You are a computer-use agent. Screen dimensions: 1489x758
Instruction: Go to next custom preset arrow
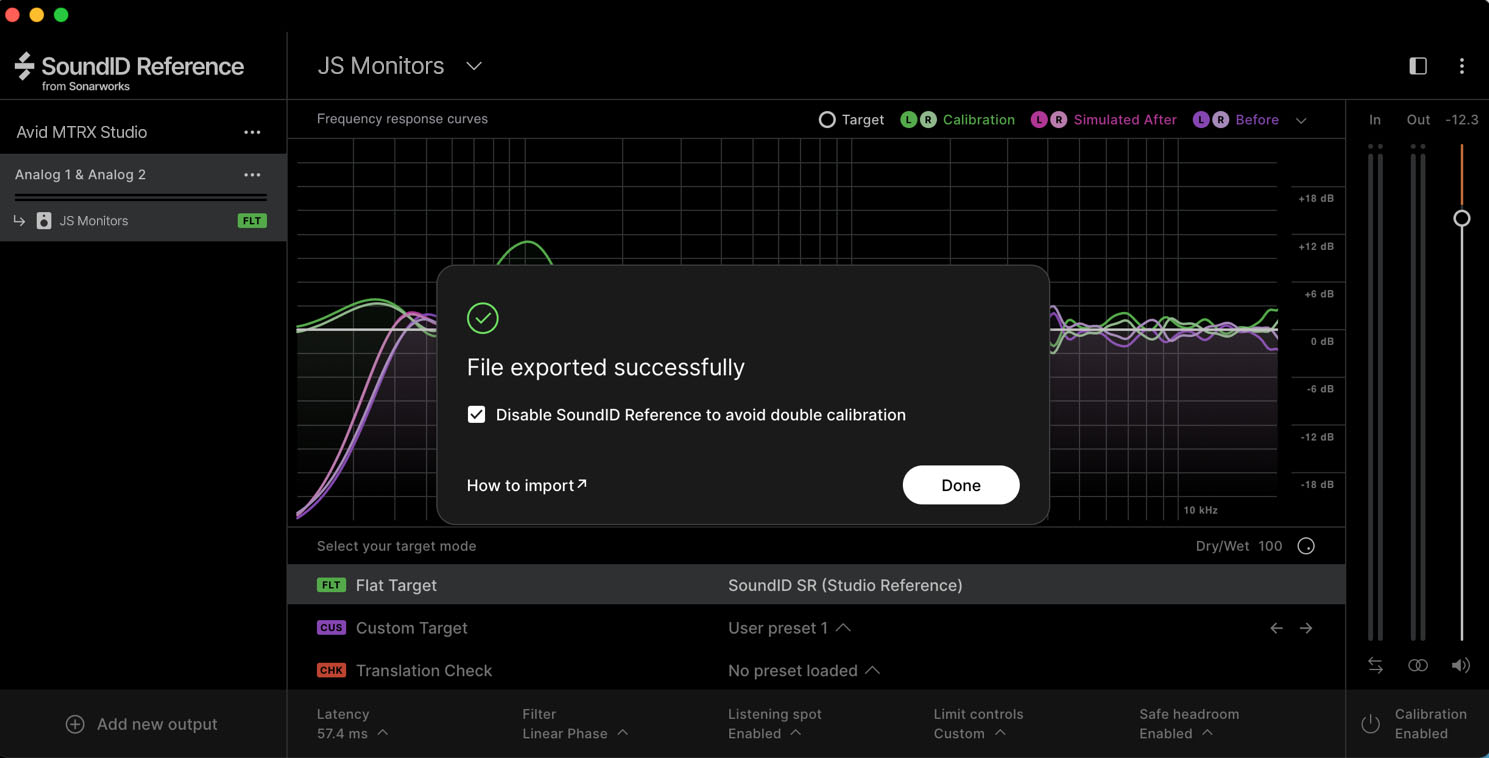[1306, 628]
